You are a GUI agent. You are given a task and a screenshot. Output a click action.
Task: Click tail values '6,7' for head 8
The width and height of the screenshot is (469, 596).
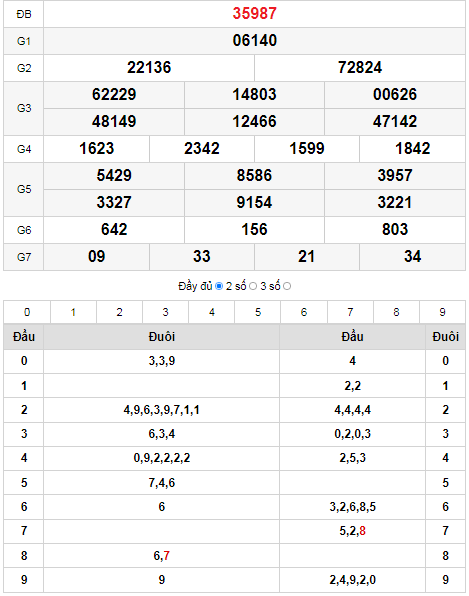point(162,556)
